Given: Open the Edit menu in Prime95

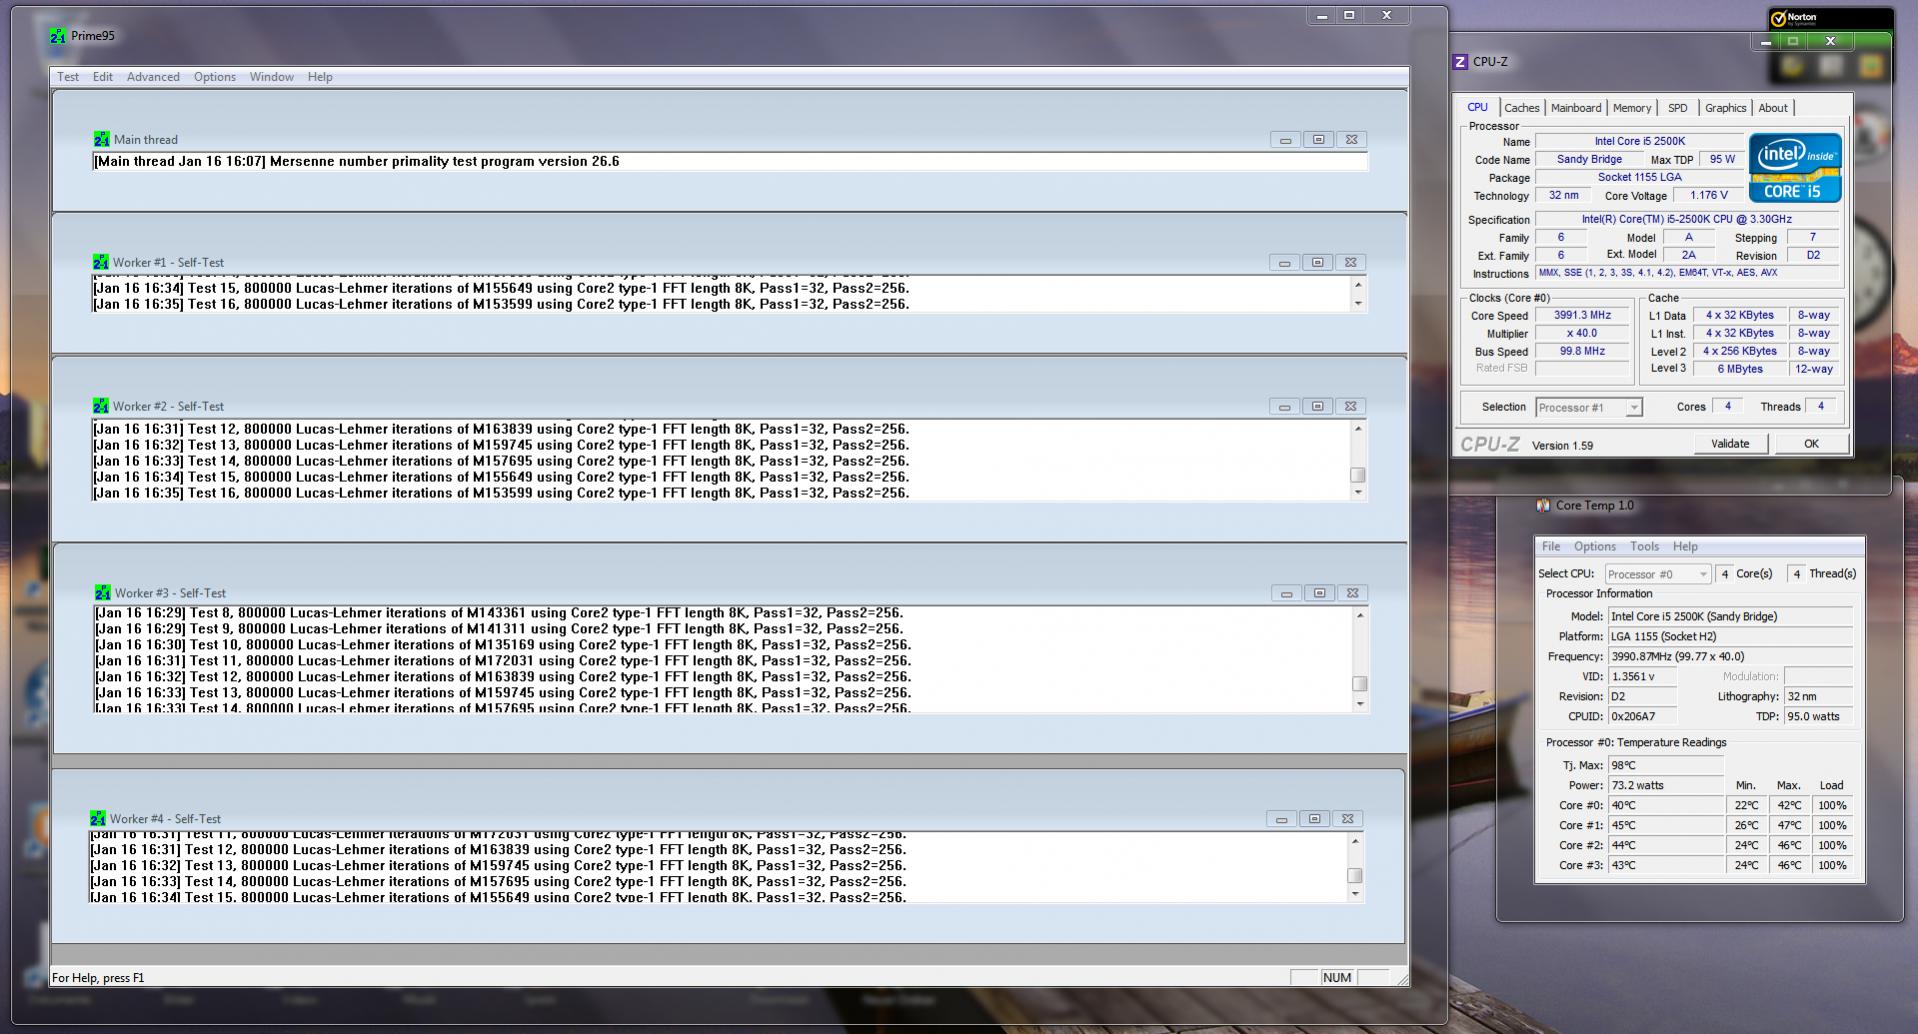Looking at the screenshot, I should click(x=103, y=77).
